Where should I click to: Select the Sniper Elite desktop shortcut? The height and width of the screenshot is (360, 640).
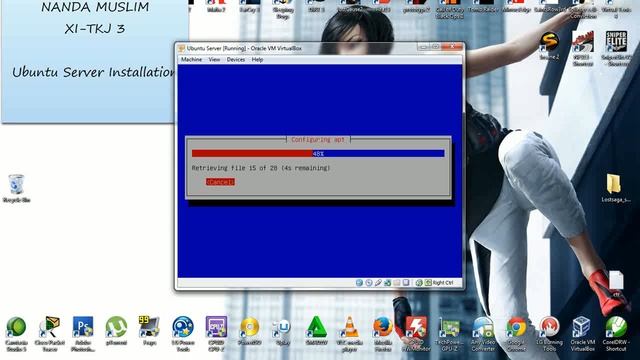616,48
